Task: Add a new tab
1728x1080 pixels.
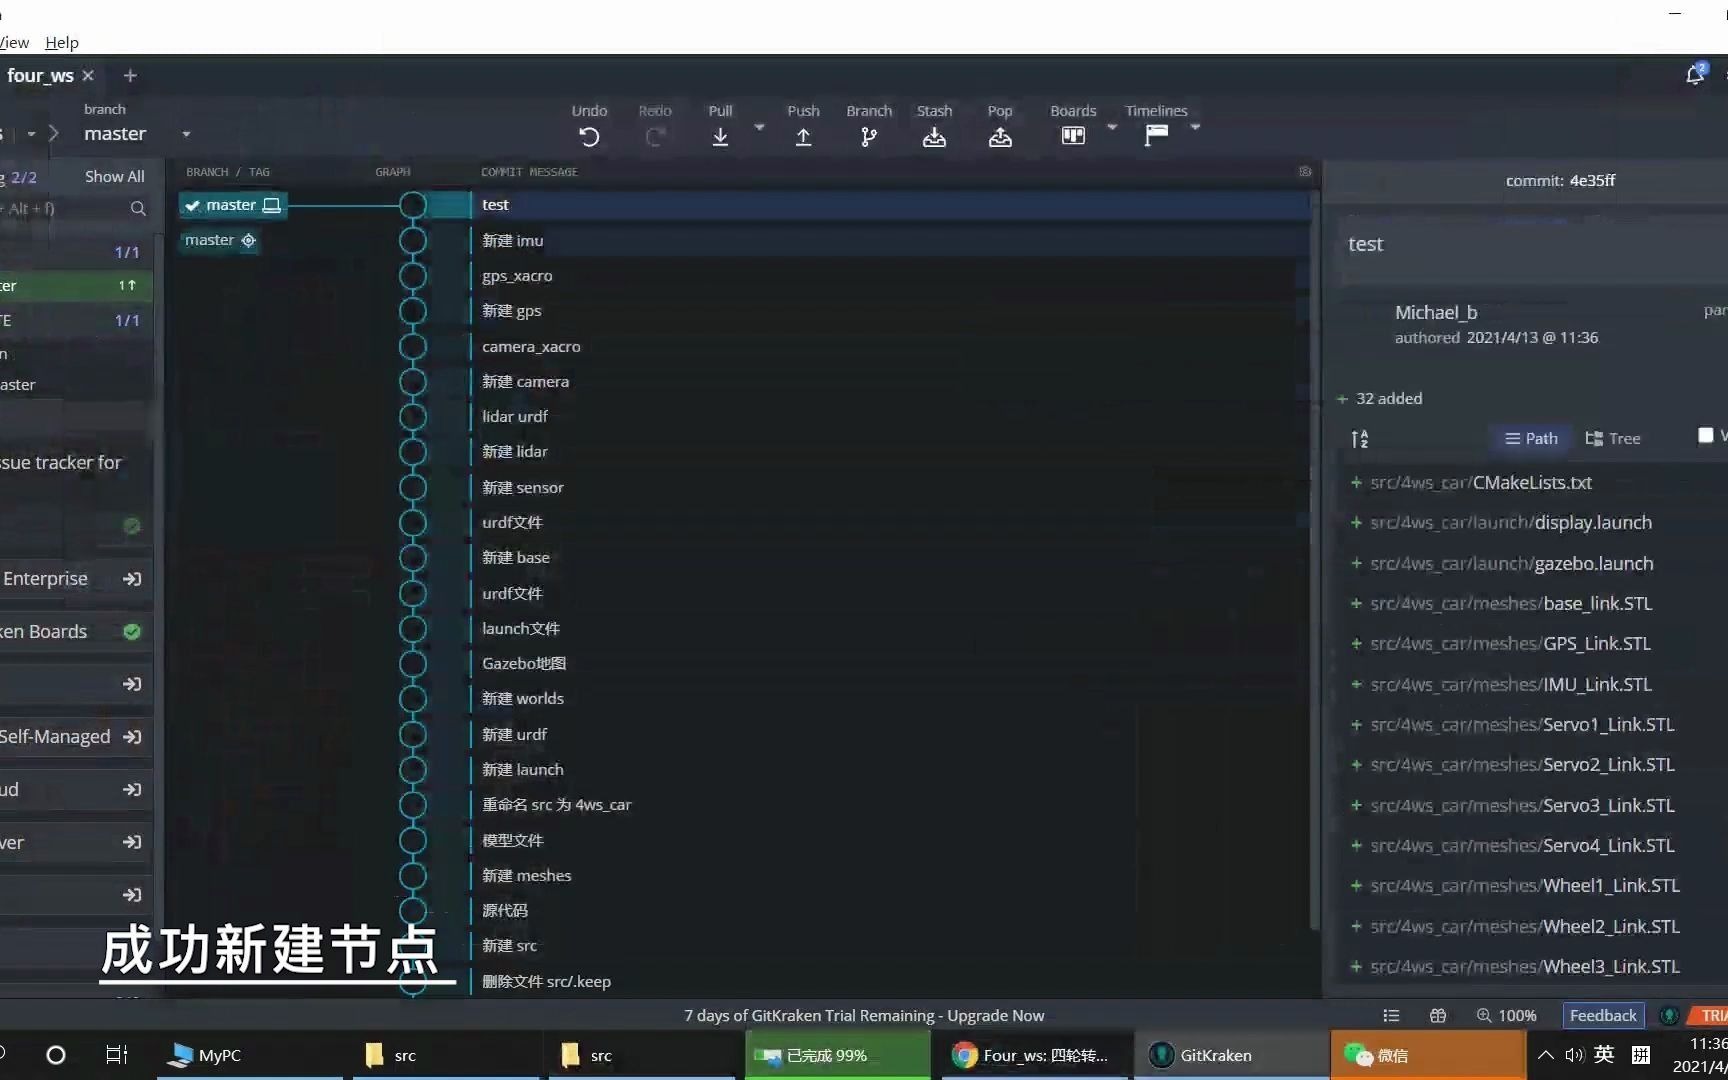Action: pyautogui.click(x=130, y=75)
